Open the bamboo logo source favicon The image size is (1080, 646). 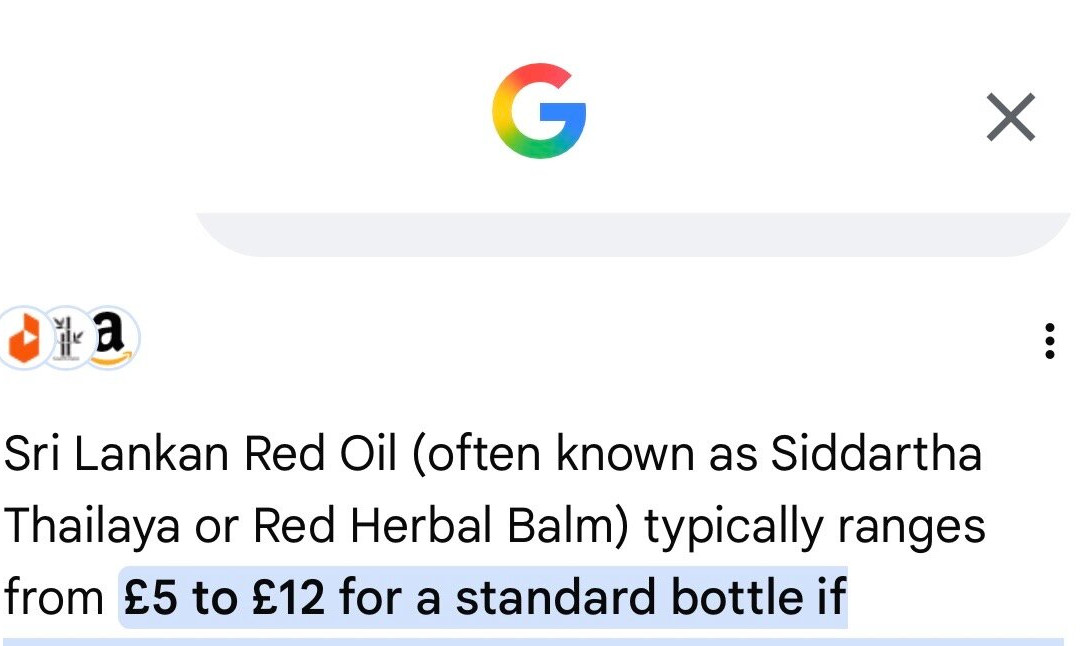pos(68,337)
